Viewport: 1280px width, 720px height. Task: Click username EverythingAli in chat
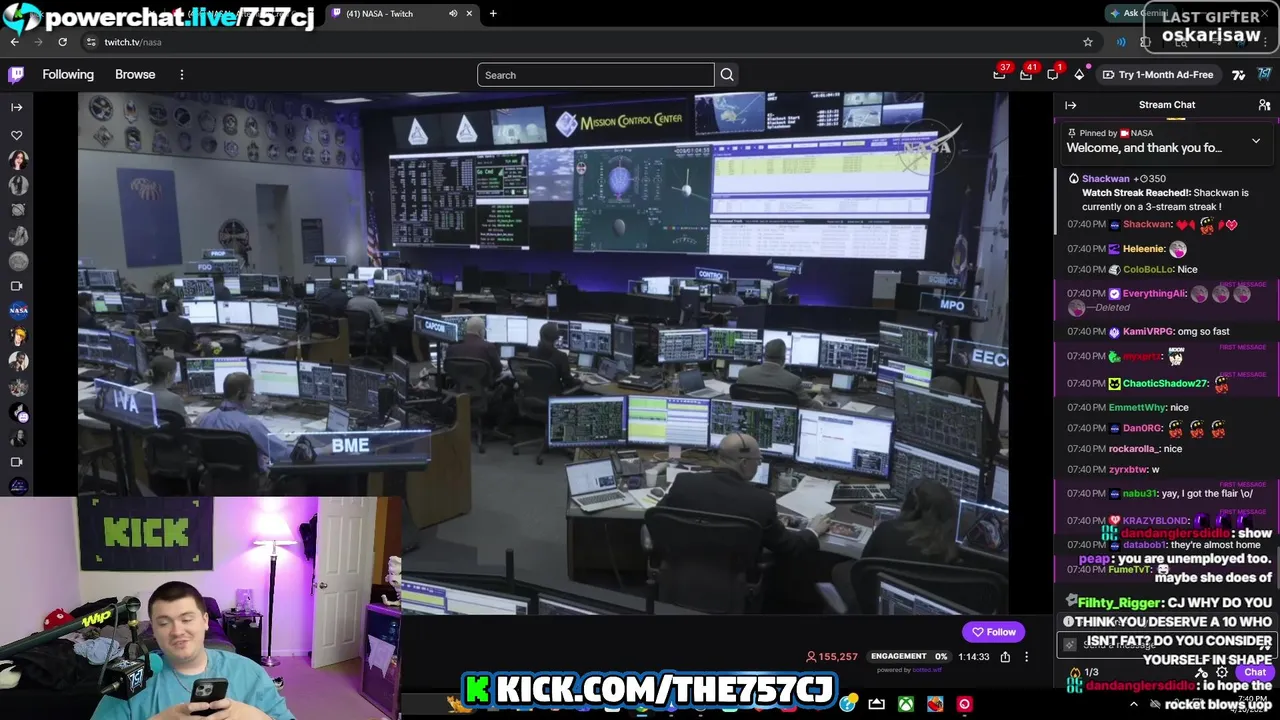tap(1154, 294)
